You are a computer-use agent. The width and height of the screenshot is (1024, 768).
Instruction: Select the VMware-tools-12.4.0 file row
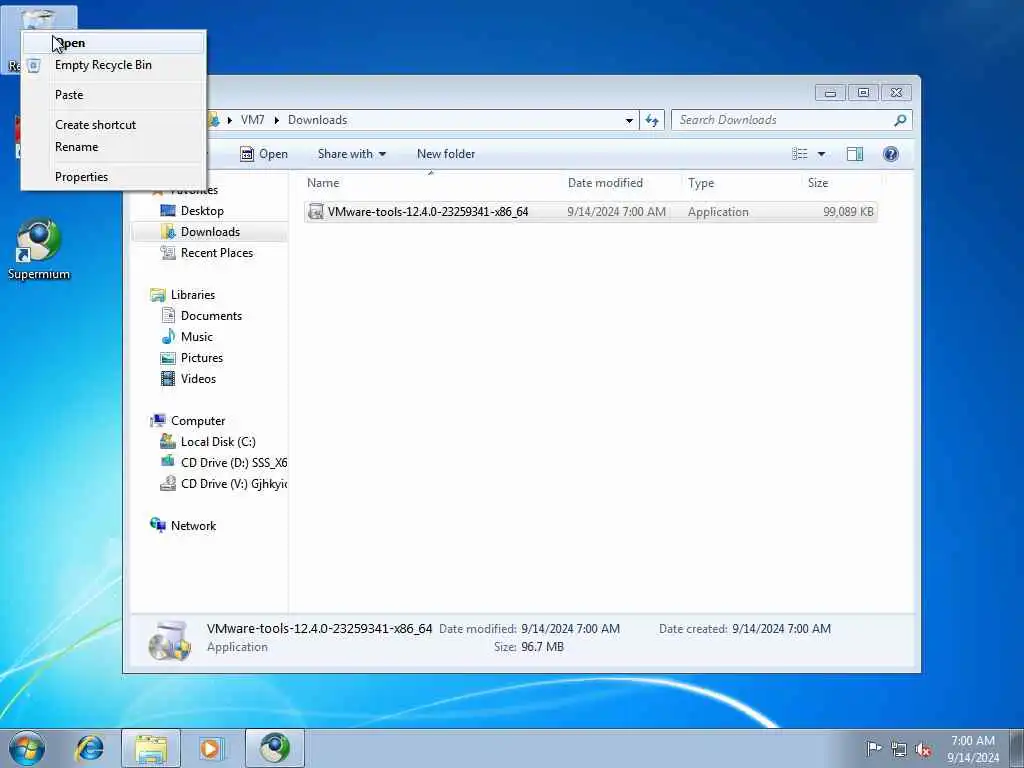(x=590, y=212)
